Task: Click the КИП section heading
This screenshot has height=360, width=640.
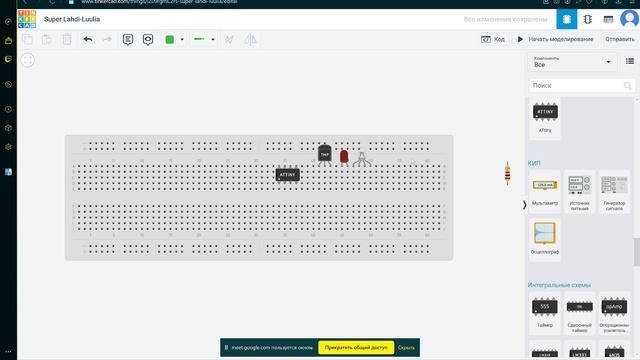Action: (x=534, y=163)
